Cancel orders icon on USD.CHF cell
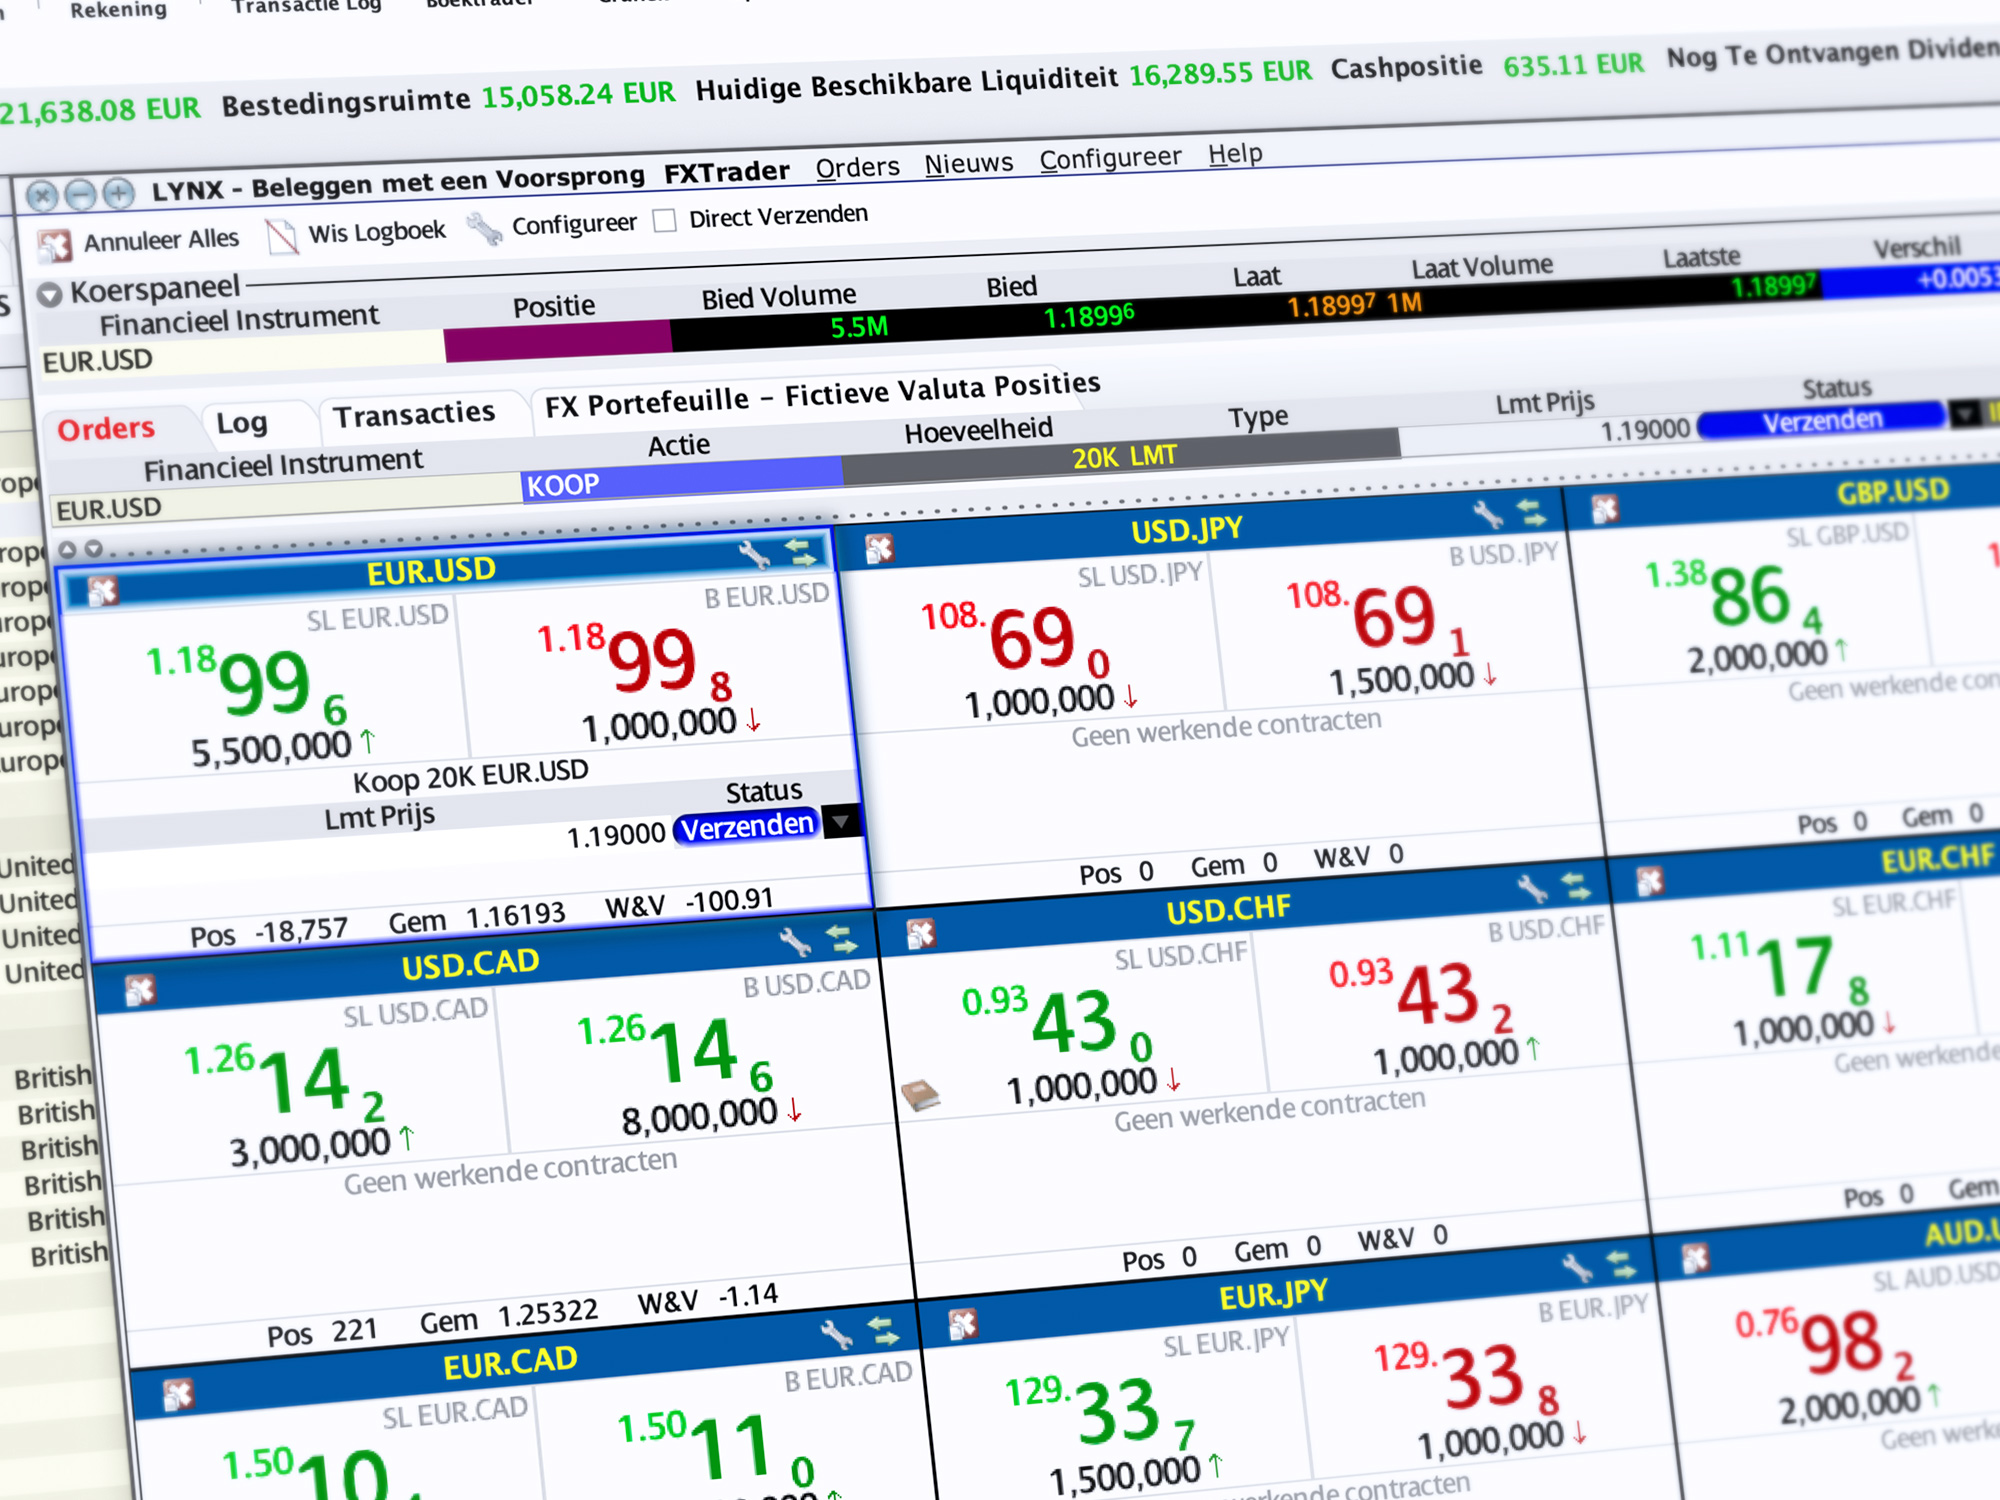Image resolution: width=2000 pixels, height=1500 pixels. pyautogui.click(x=920, y=934)
